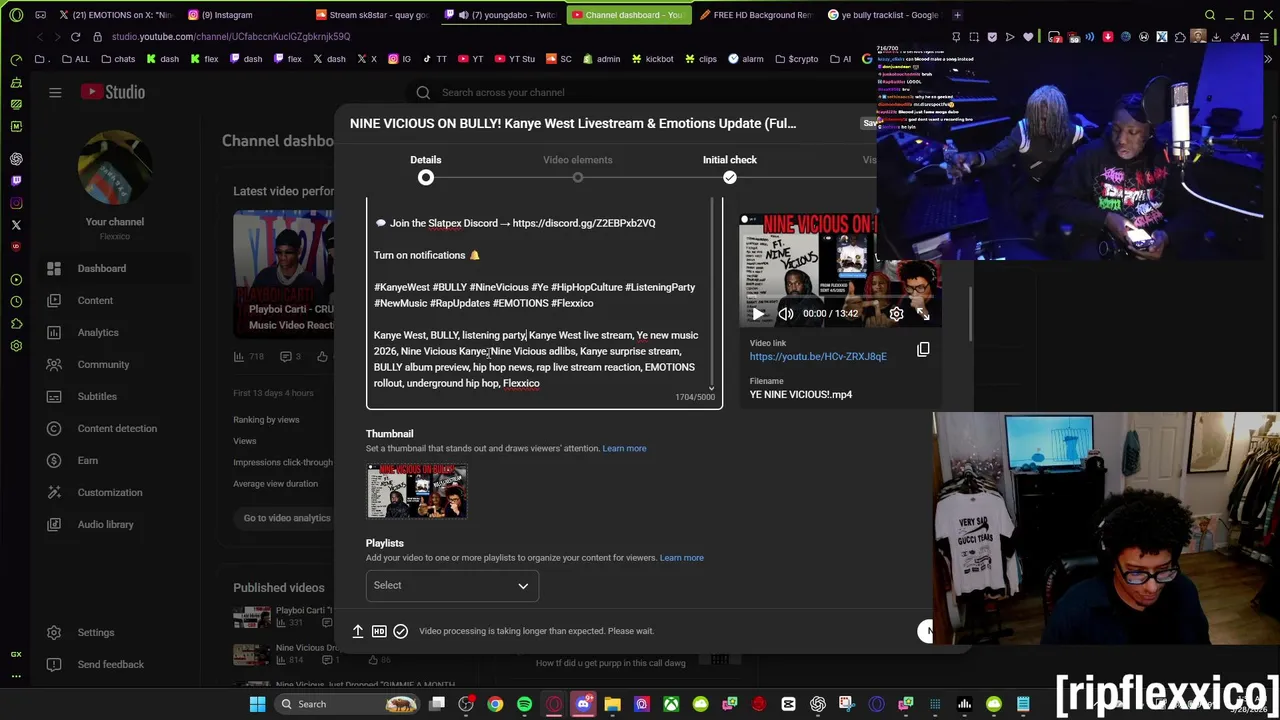1280x720 pixels.
Task: Click the uploaded thumbnail image
Action: (x=417, y=491)
